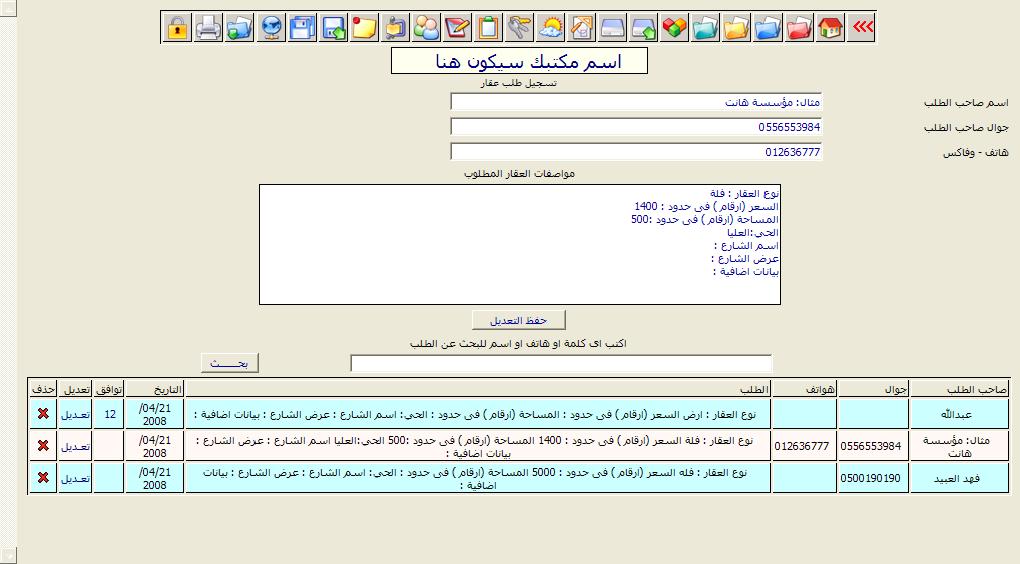Click inside the مواصفات العقار المطلوب text area
This screenshot has width=1020, height=564.
(x=520, y=245)
